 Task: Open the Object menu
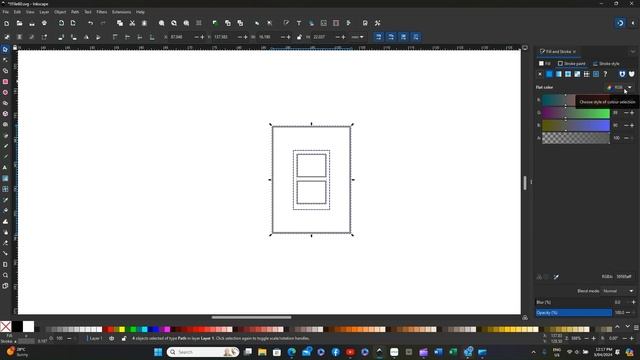click(x=60, y=12)
